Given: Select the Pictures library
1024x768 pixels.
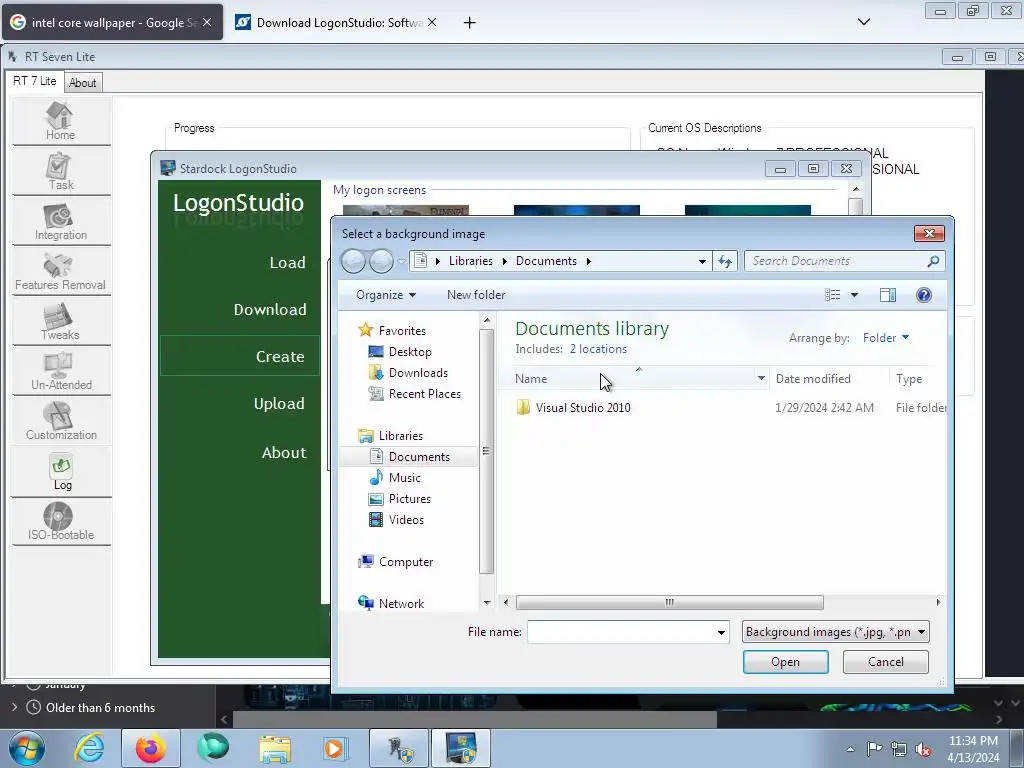Looking at the screenshot, I should pyautogui.click(x=409, y=499).
